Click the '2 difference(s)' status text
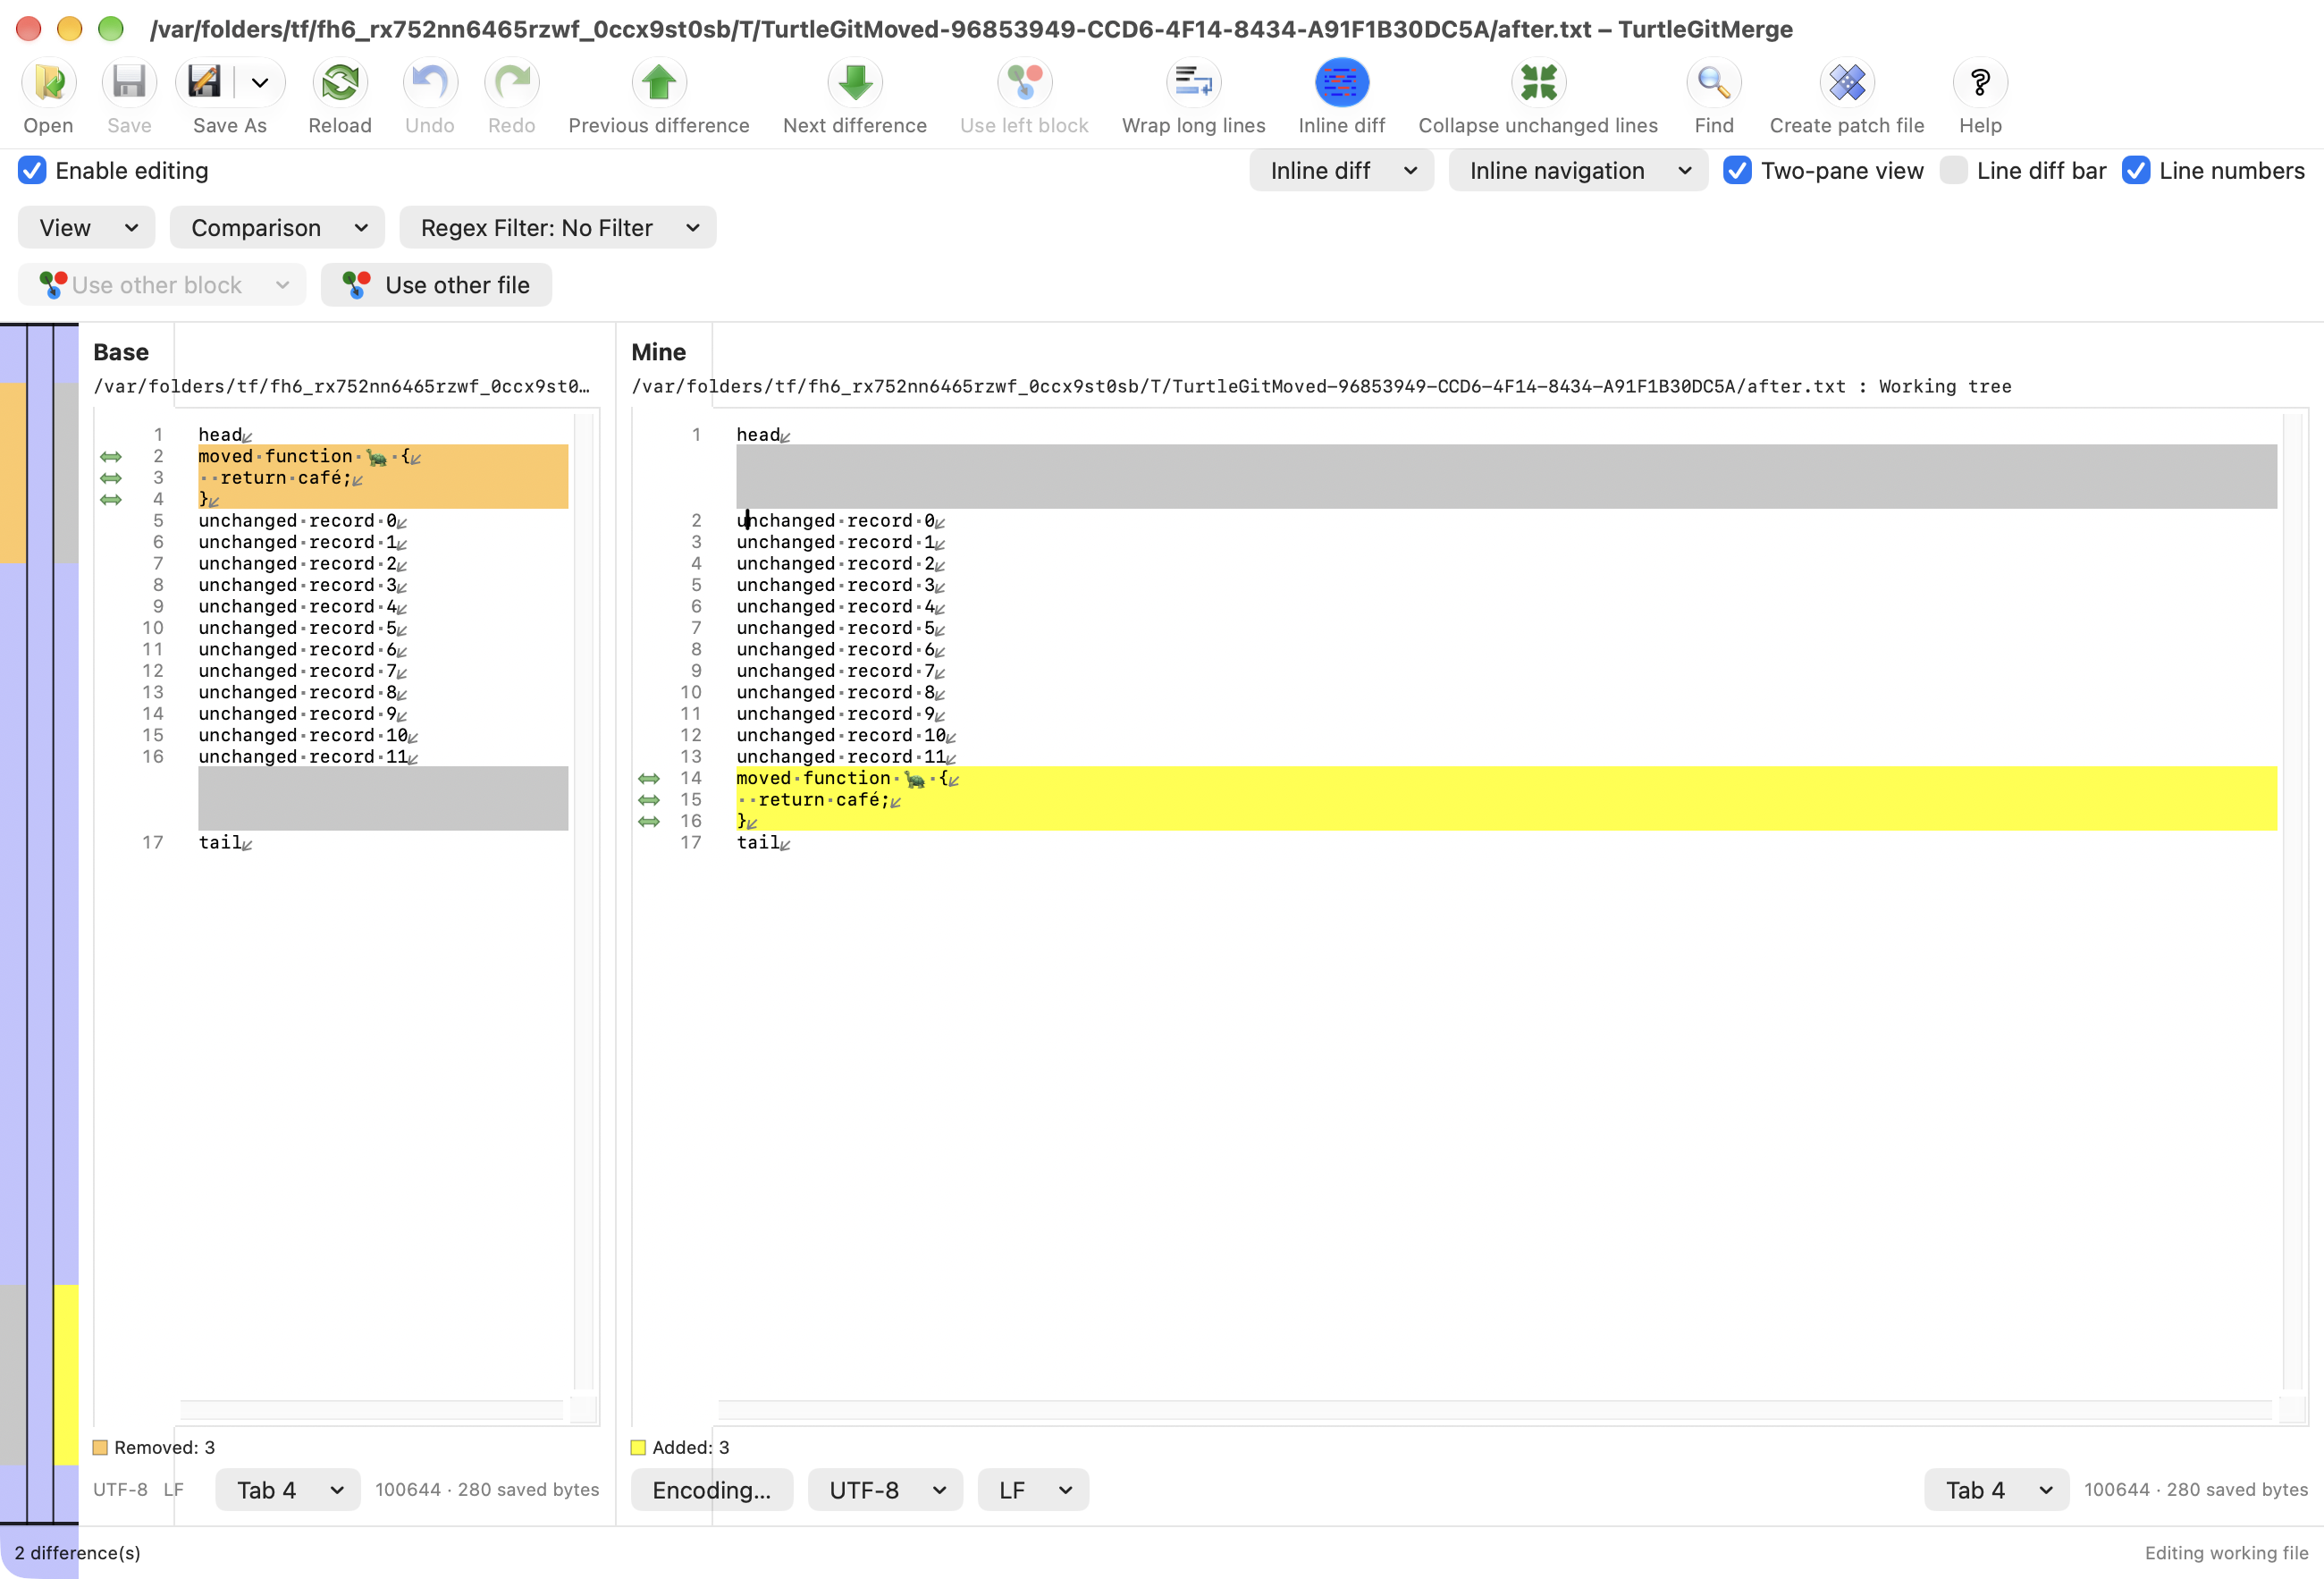Image resolution: width=2324 pixels, height=1579 pixels. tap(77, 1553)
